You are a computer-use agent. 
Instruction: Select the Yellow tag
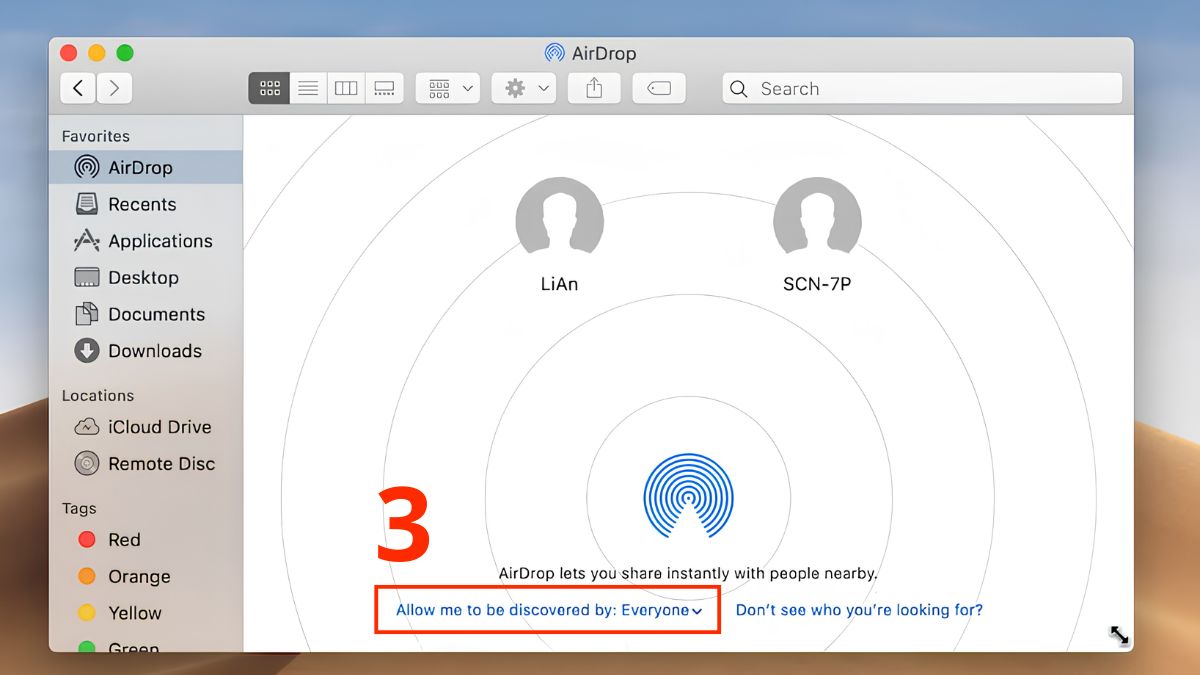point(146,613)
